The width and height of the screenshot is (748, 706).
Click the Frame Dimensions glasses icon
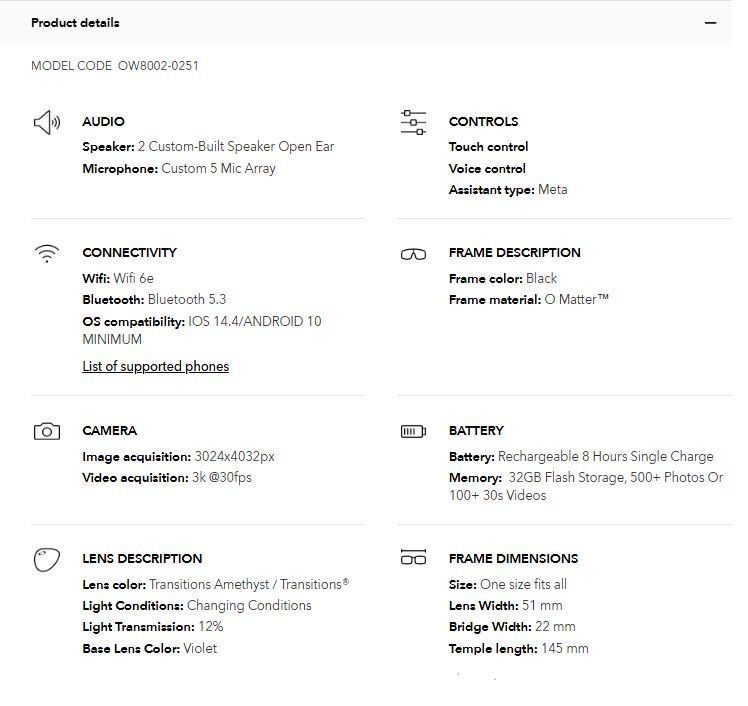click(413, 558)
